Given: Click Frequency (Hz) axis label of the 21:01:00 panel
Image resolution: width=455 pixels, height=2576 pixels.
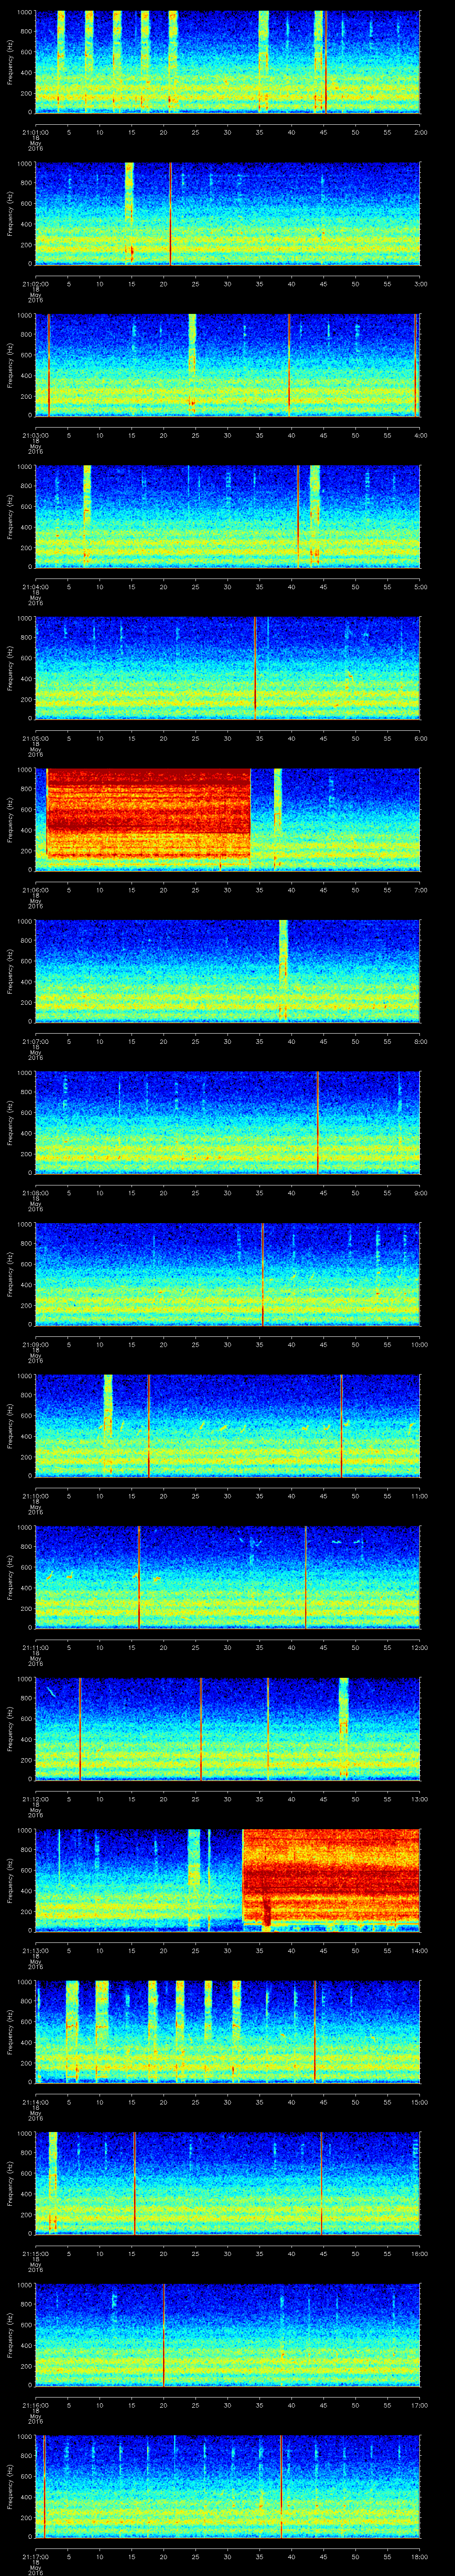Looking at the screenshot, I should point(10,62).
